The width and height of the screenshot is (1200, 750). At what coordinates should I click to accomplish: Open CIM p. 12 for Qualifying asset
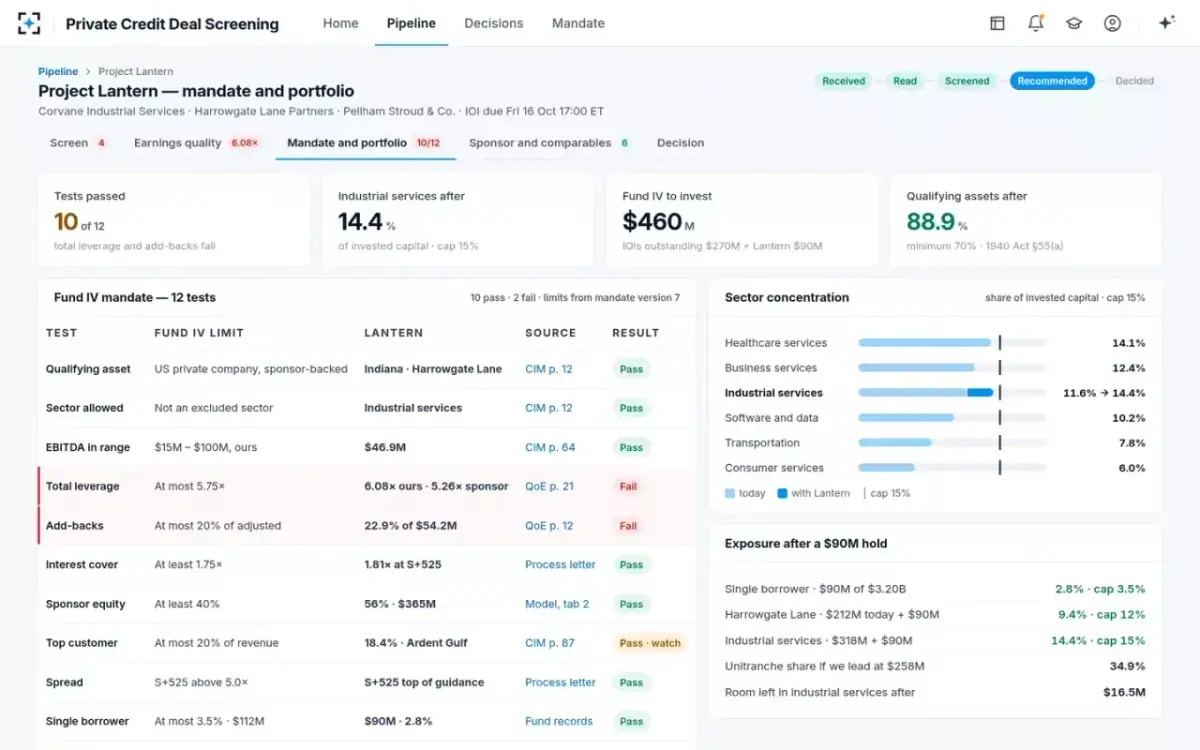(x=549, y=369)
